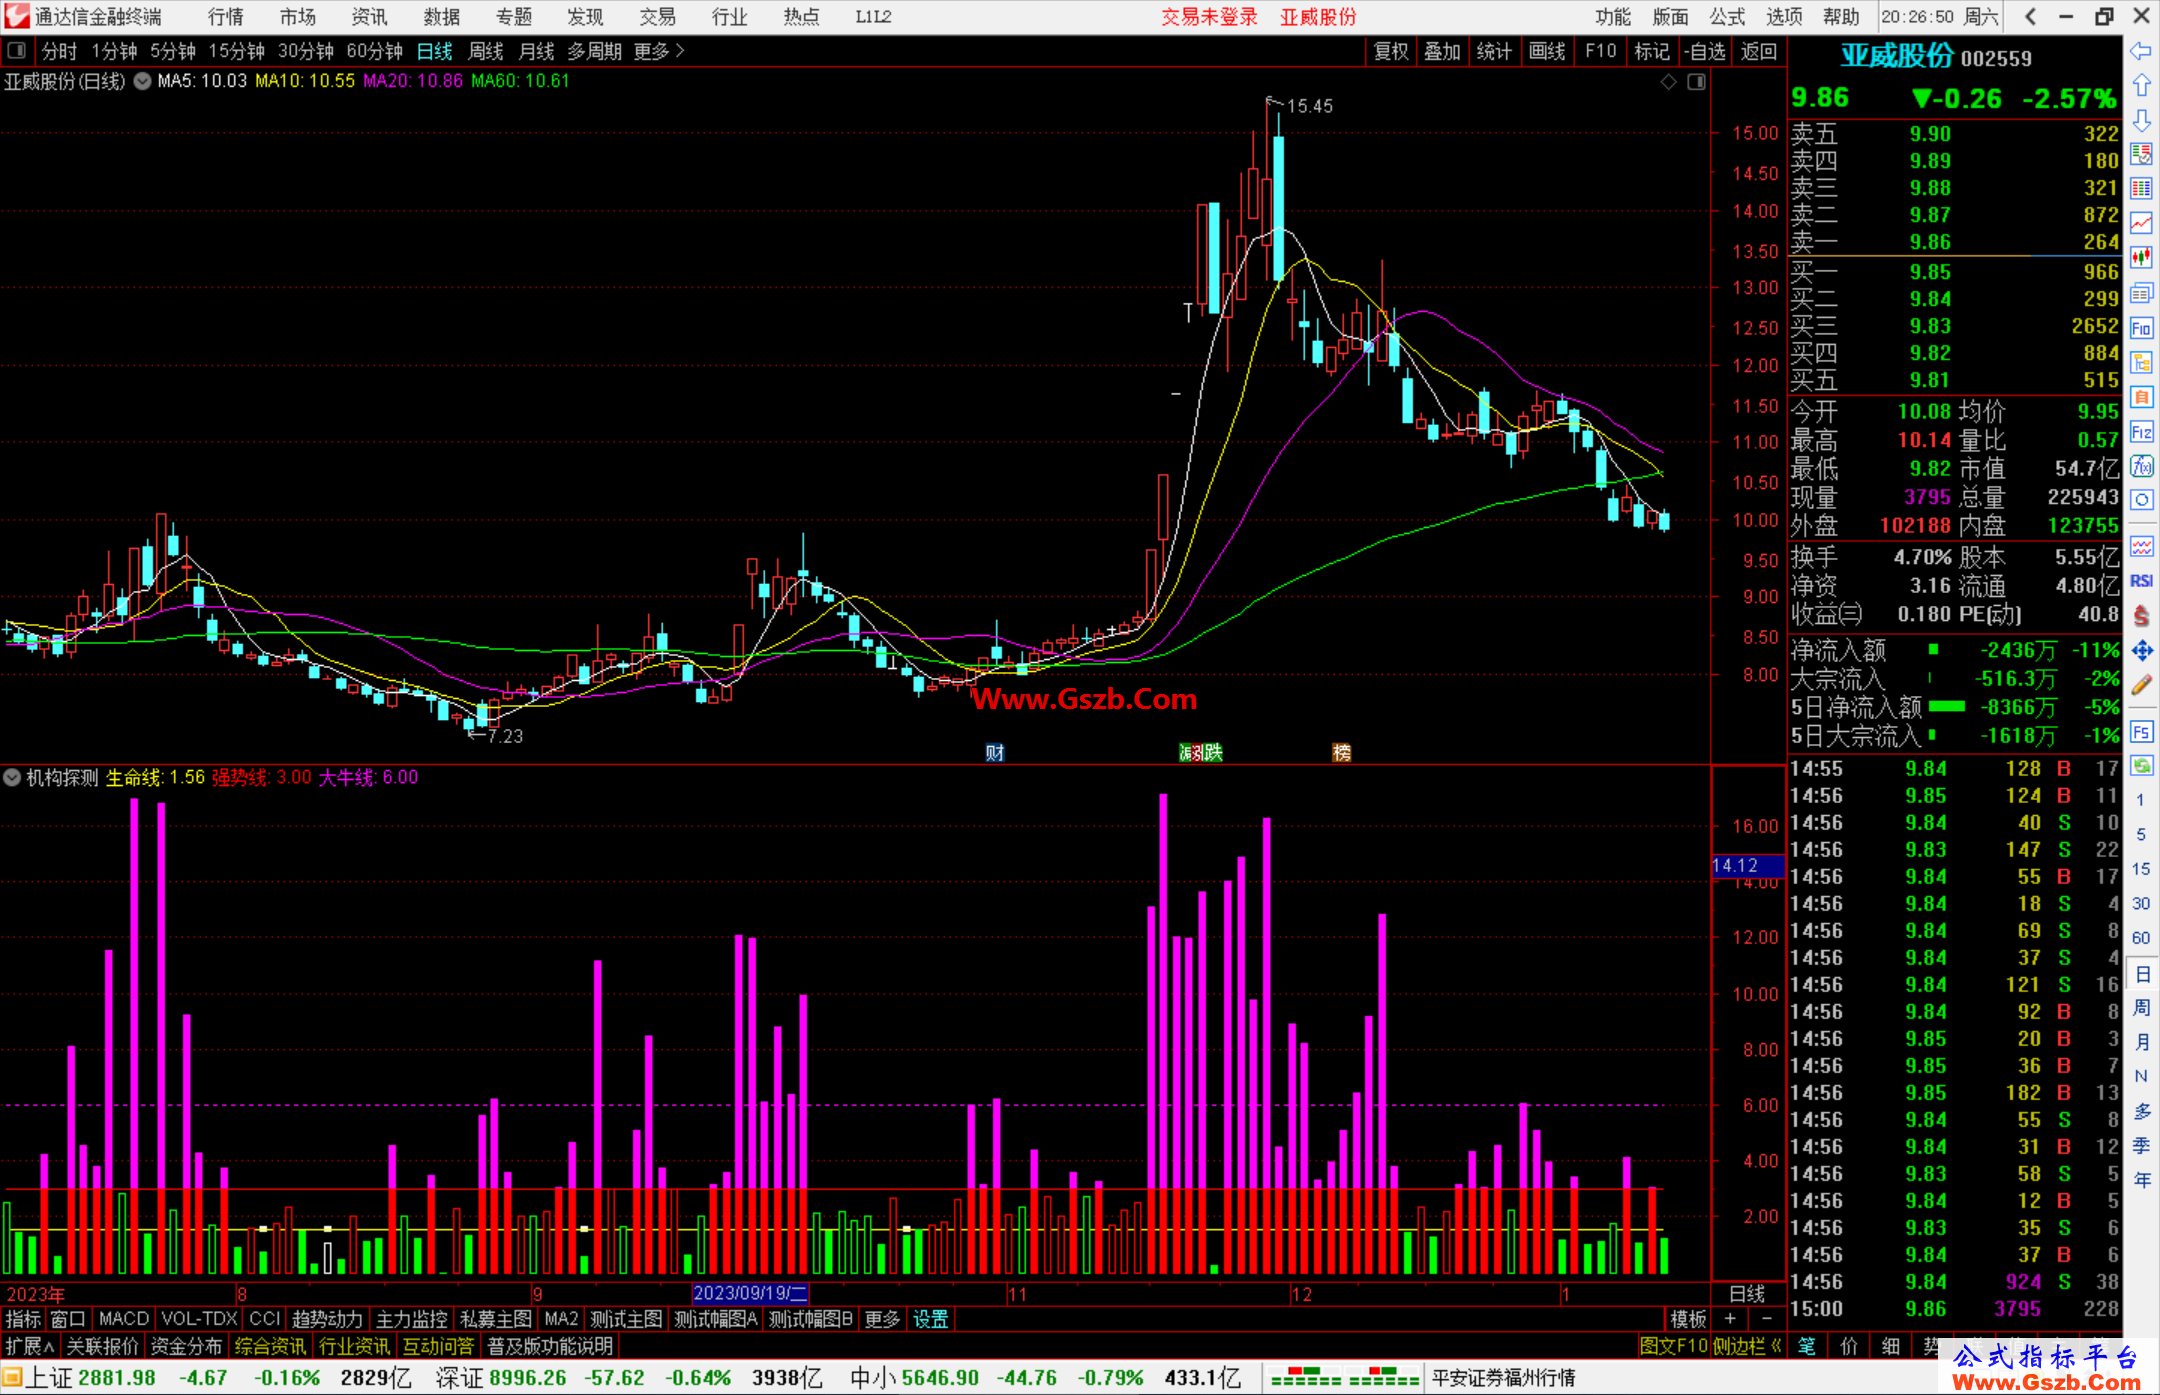Screen dimensions: 2160x1395
Task: Switch to 15-minute period in sidebar
Action: click(2141, 869)
